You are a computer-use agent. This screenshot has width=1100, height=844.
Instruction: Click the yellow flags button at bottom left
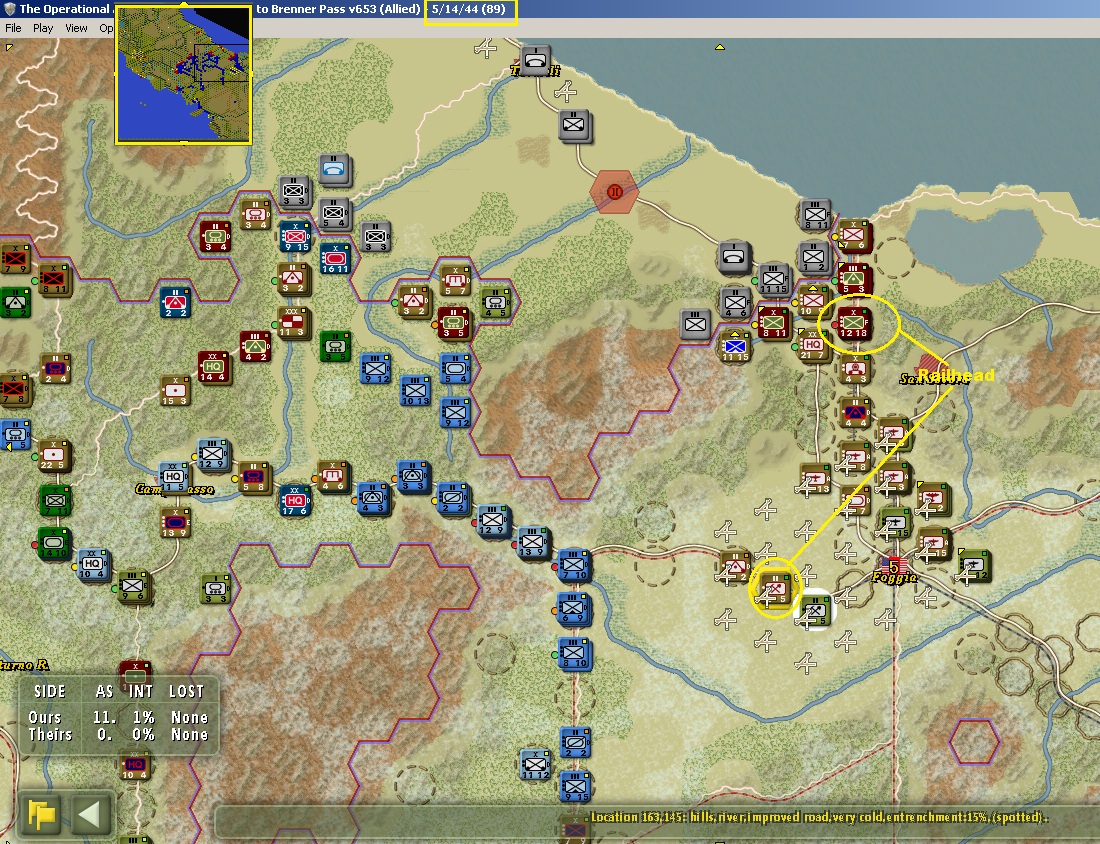coord(41,815)
